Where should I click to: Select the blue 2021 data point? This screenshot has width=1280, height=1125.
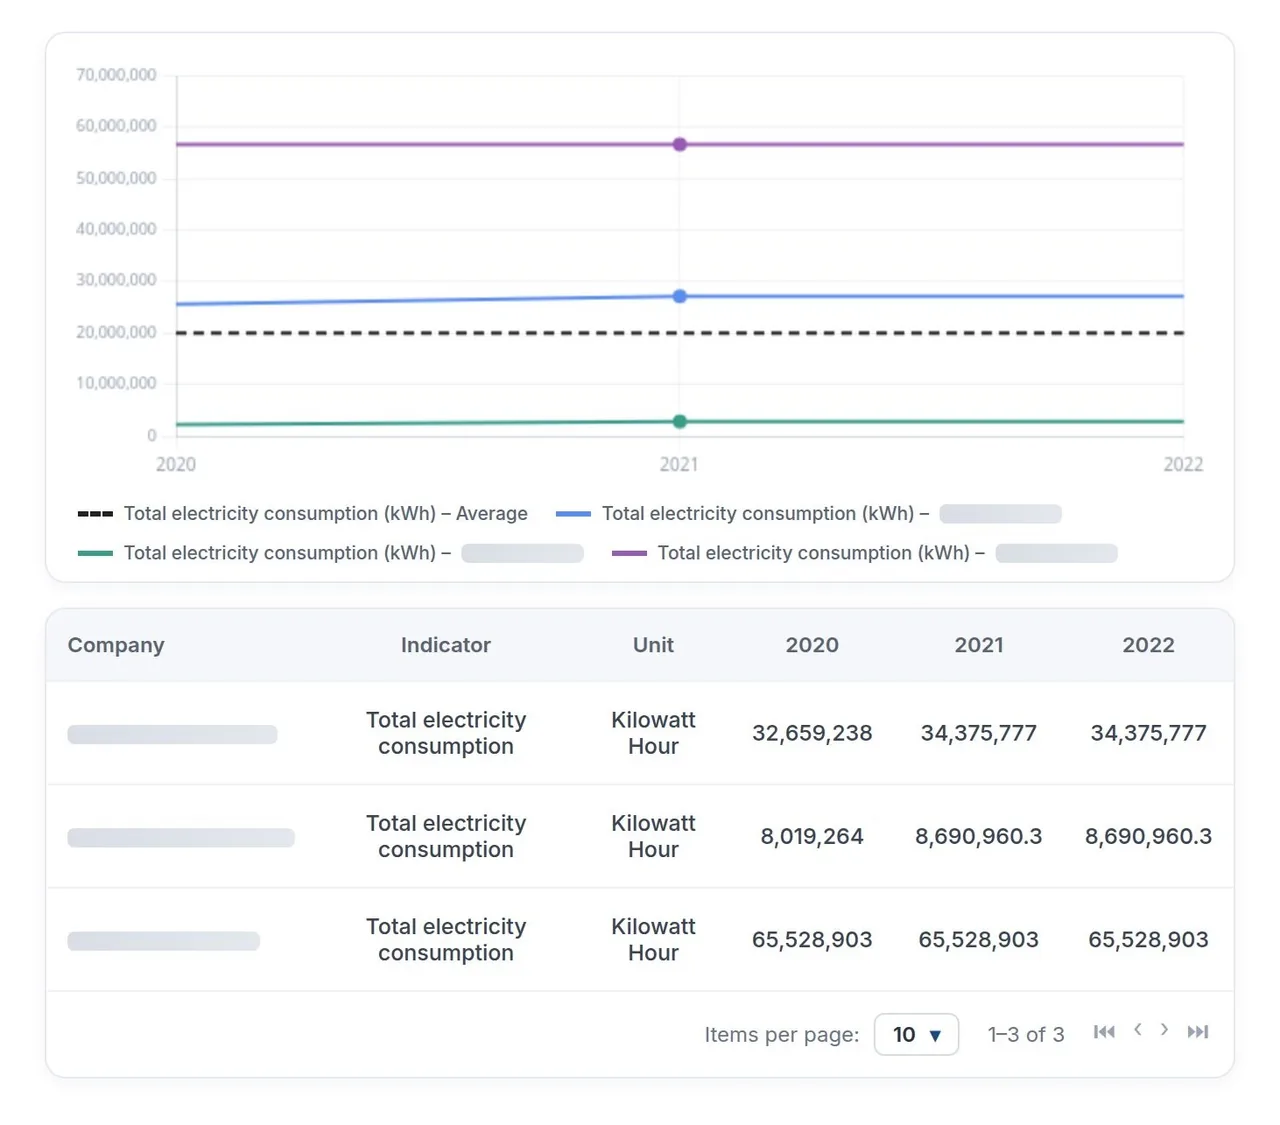pos(680,297)
